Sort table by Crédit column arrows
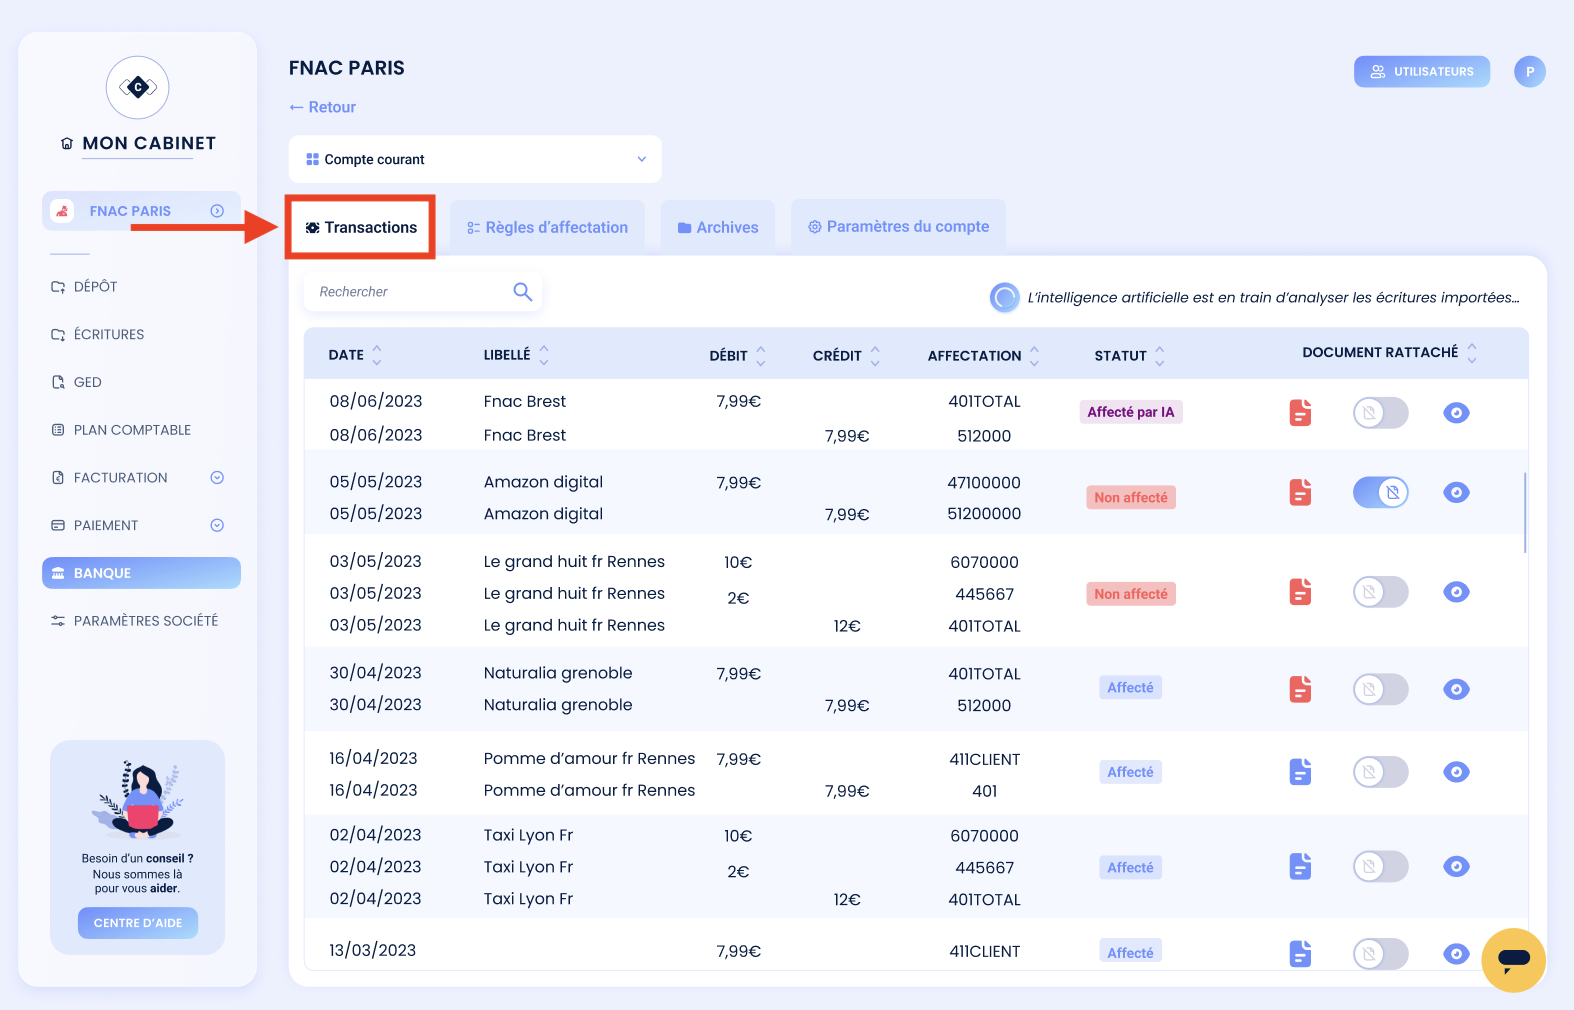This screenshot has height=1010, width=1574. pos(875,355)
